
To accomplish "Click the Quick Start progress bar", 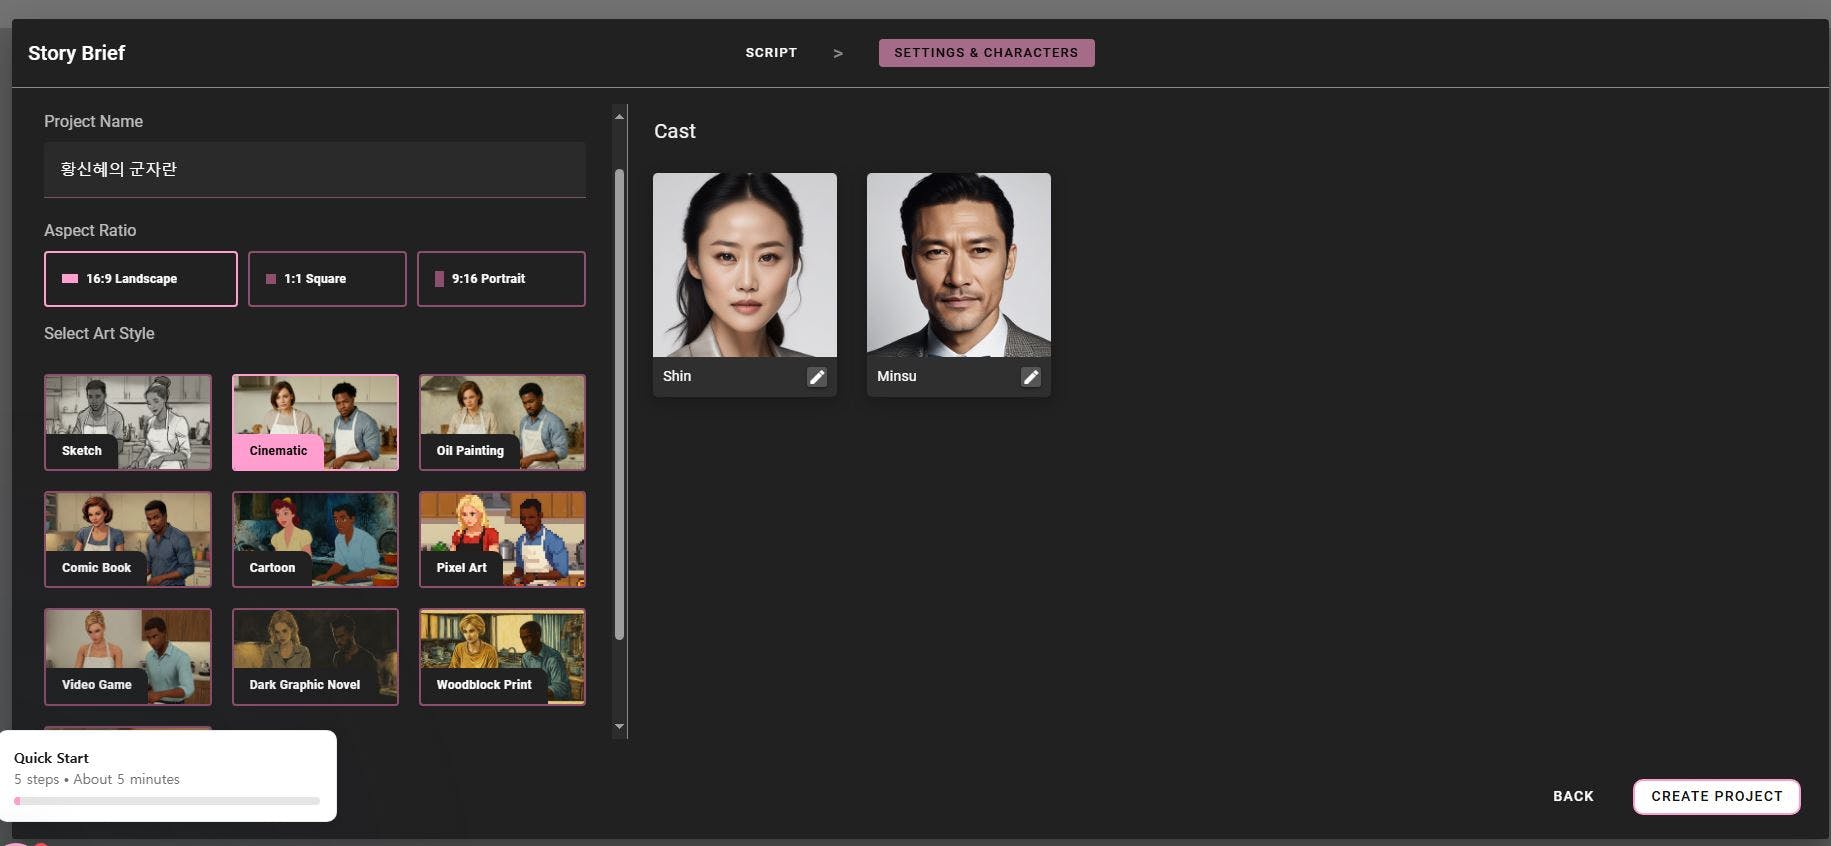I will [167, 801].
